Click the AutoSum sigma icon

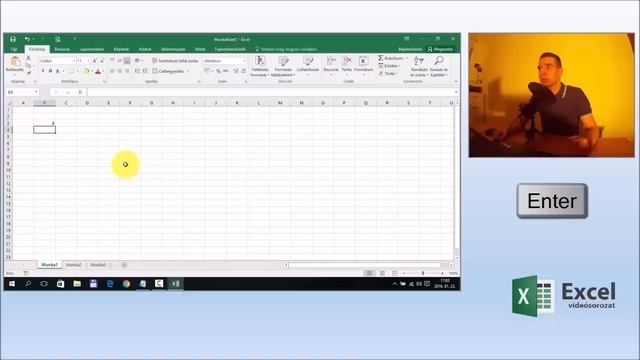point(380,58)
